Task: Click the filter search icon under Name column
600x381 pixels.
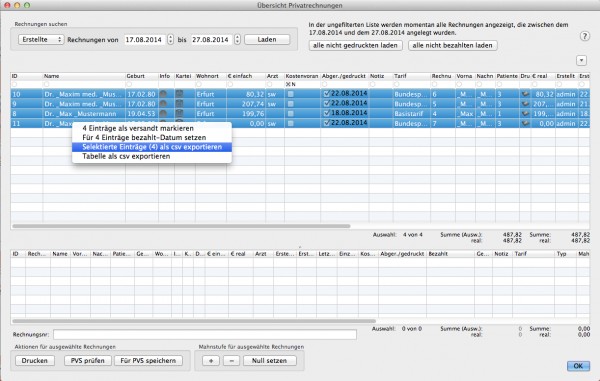Action: [46, 84]
